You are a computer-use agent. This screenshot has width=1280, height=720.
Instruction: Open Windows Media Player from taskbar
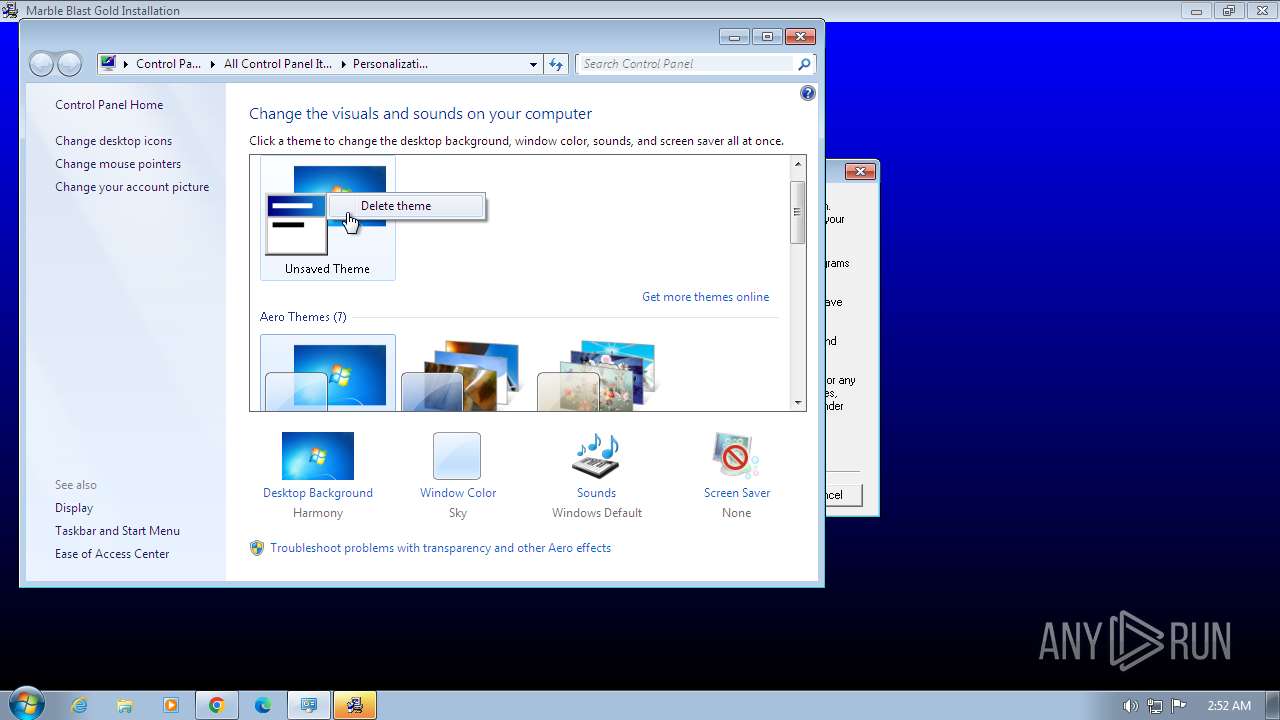(x=171, y=705)
